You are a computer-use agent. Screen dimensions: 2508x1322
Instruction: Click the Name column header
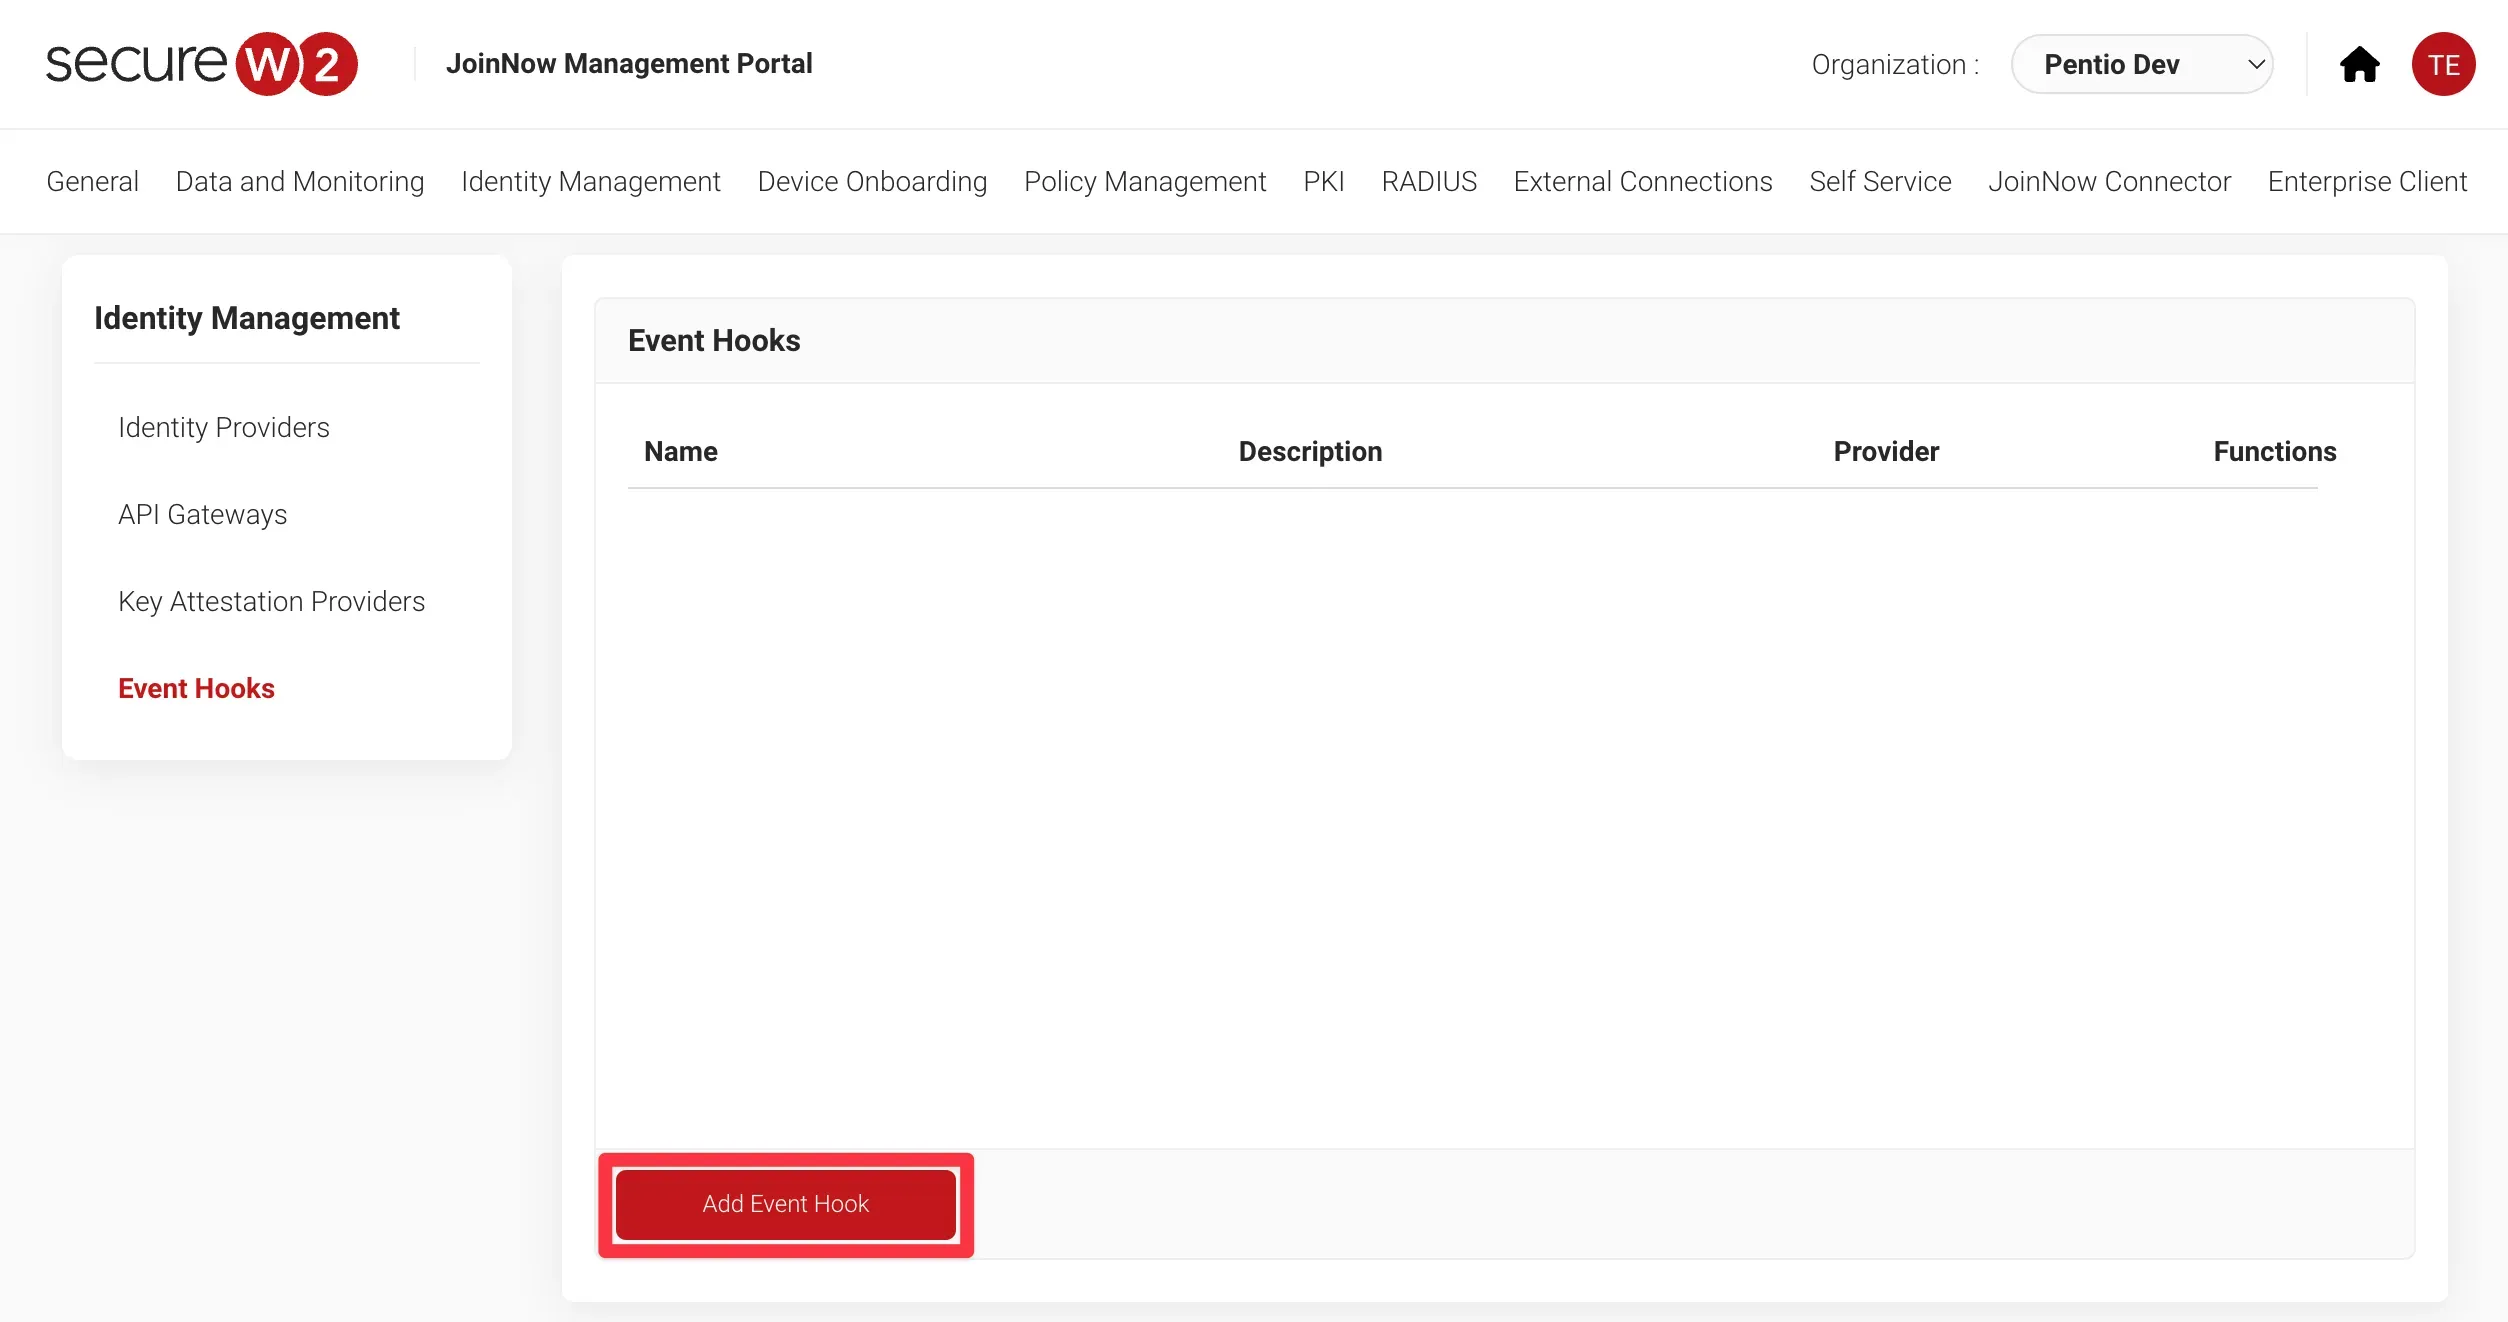(x=680, y=452)
